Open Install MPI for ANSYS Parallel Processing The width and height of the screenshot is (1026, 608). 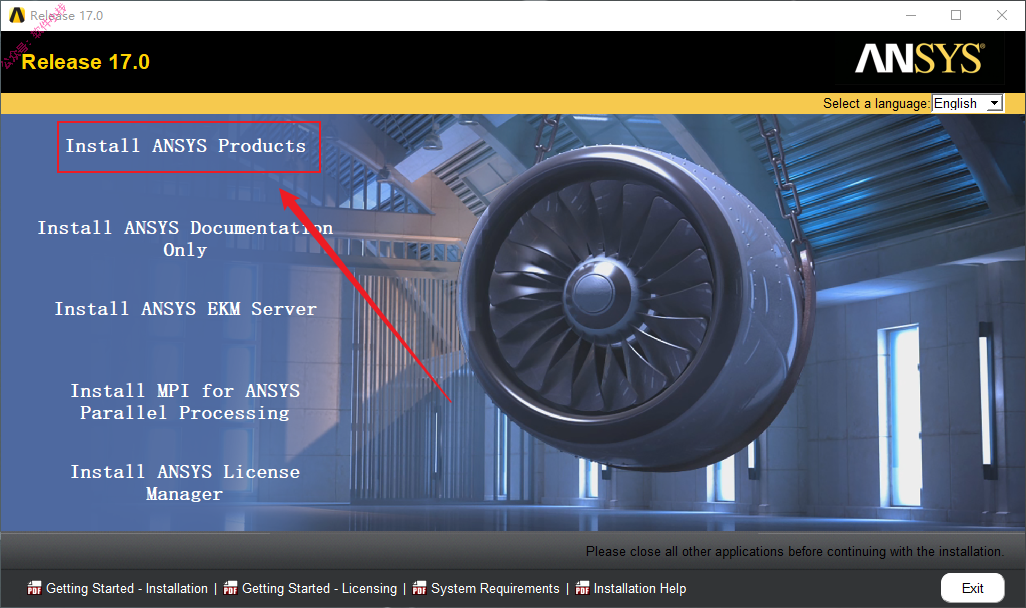point(185,402)
